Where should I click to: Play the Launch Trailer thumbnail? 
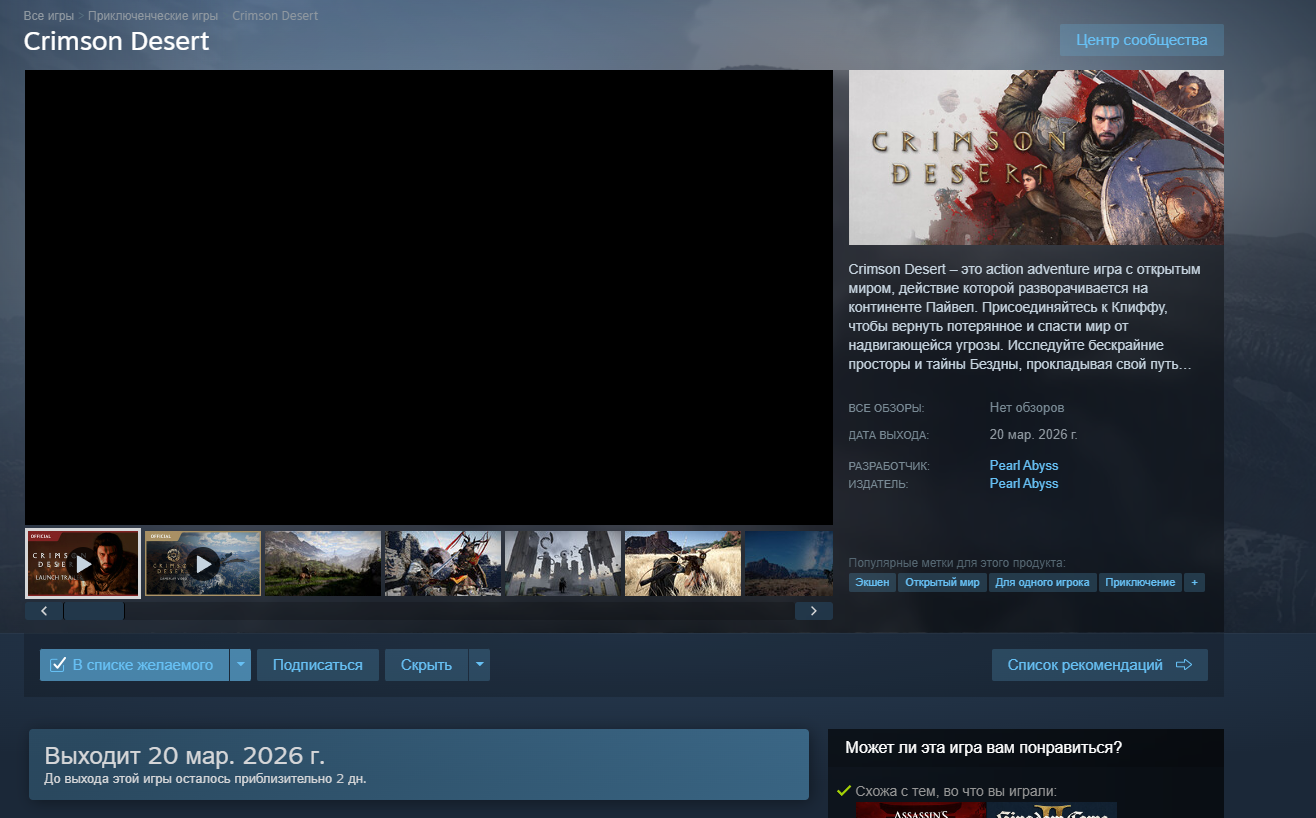click(x=83, y=564)
